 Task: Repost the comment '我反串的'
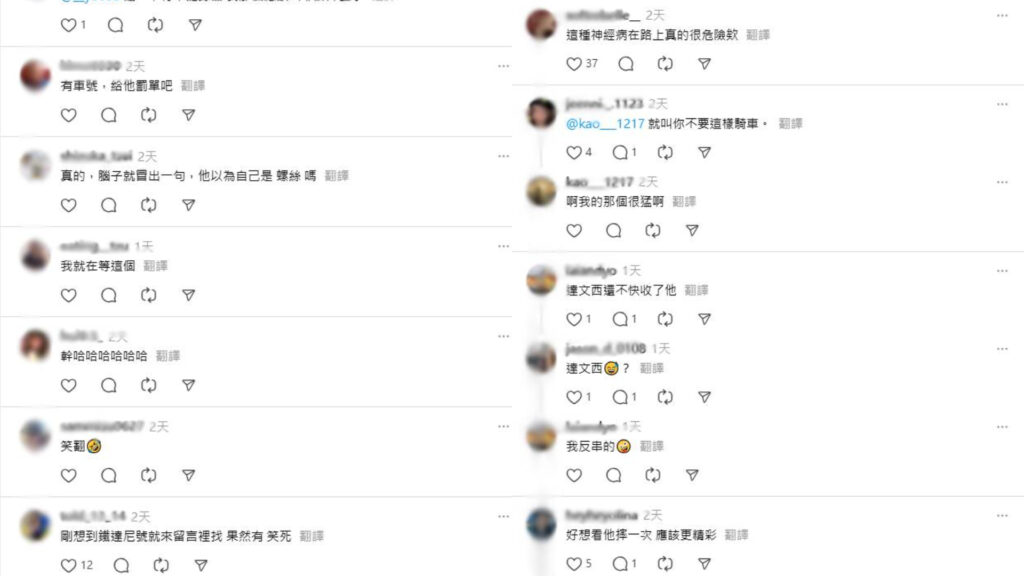(652, 475)
